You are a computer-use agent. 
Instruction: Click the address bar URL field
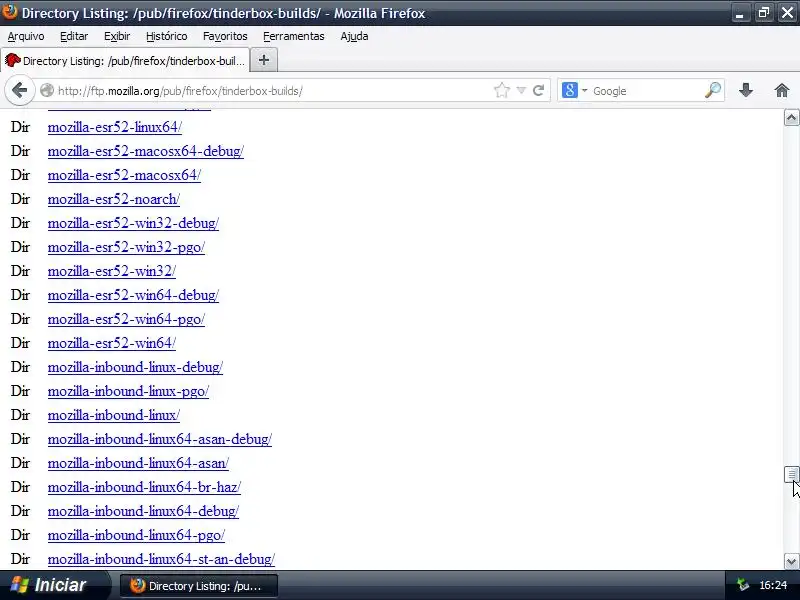273,91
